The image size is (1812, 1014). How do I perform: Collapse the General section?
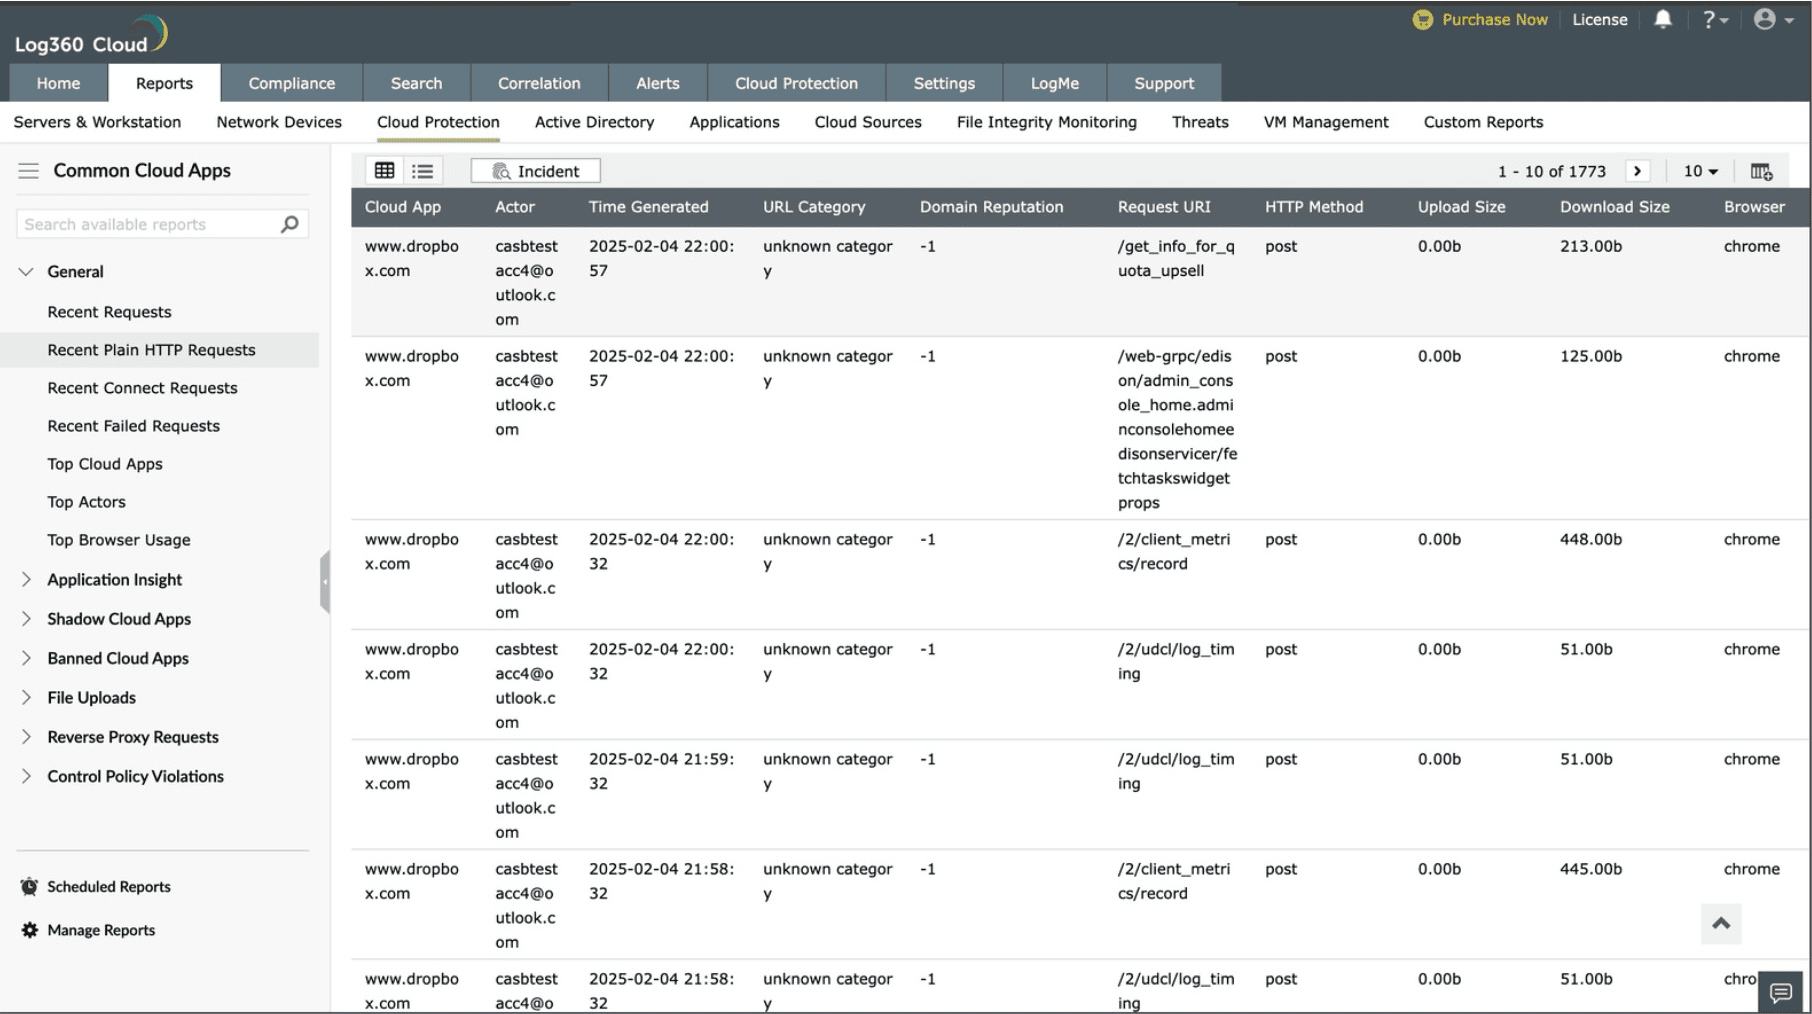coord(27,272)
